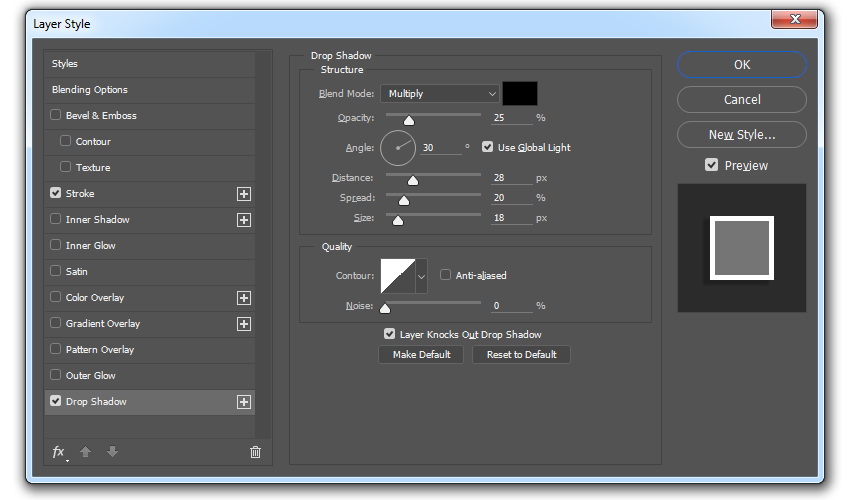Select the Pattern Overlay settings row
Viewport: 850px width, 500px height.
(150, 350)
